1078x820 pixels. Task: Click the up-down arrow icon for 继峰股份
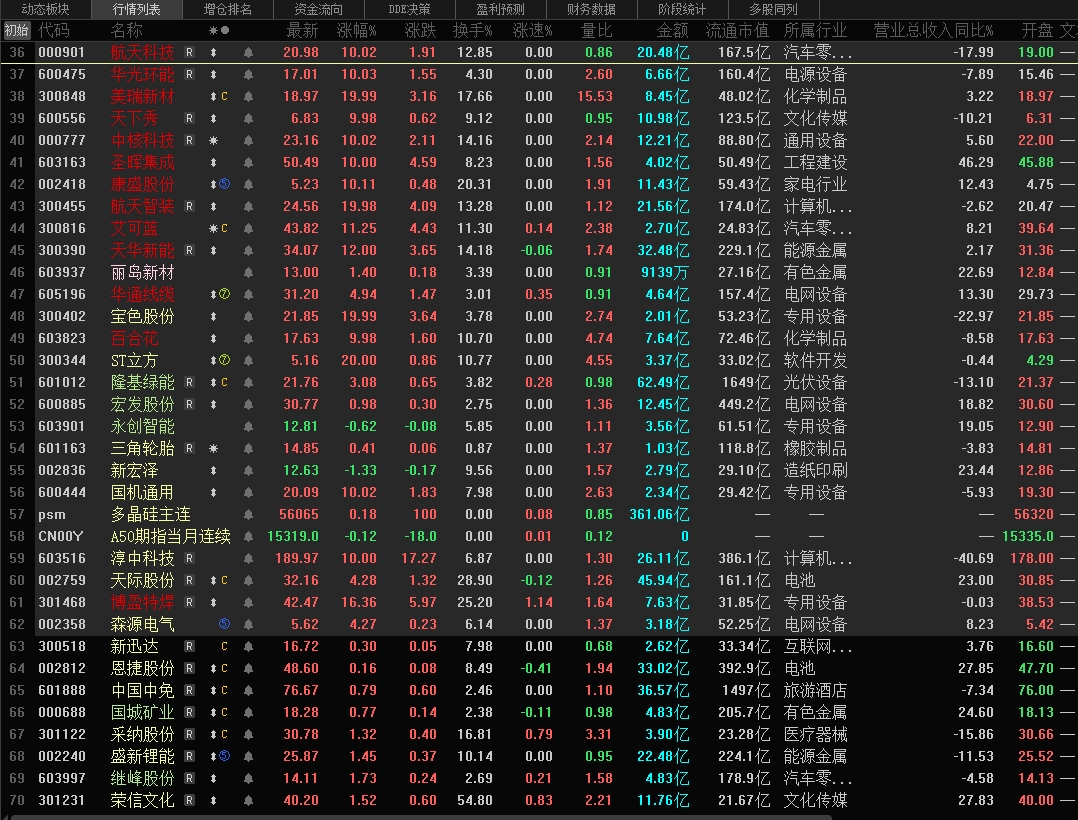[x=213, y=778]
